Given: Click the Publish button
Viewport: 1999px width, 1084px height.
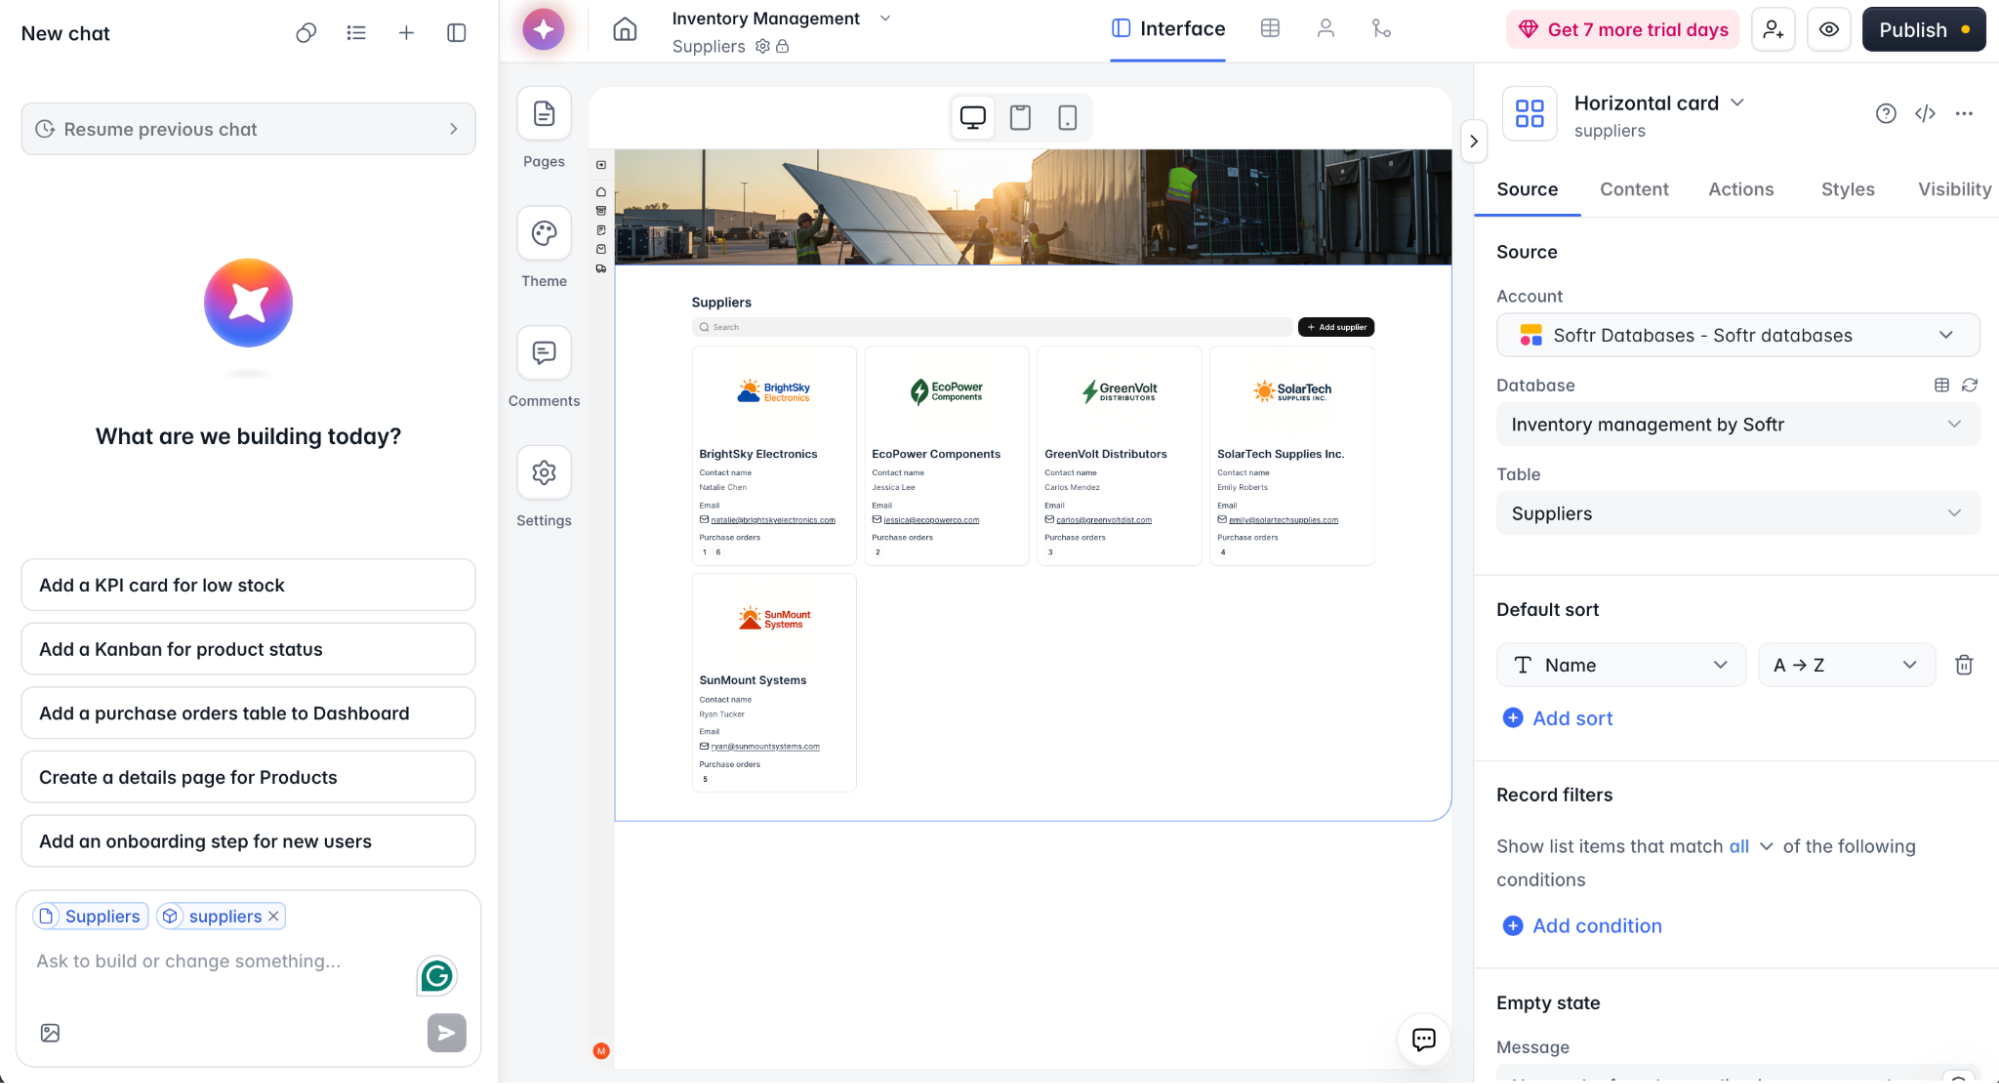Looking at the screenshot, I should point(1923,30).
